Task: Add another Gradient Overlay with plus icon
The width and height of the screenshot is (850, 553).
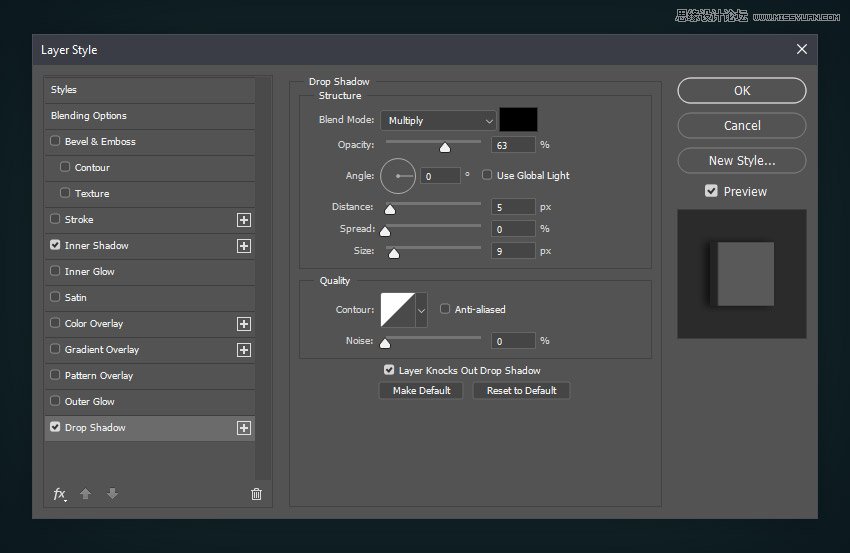Action: point(243,350)
